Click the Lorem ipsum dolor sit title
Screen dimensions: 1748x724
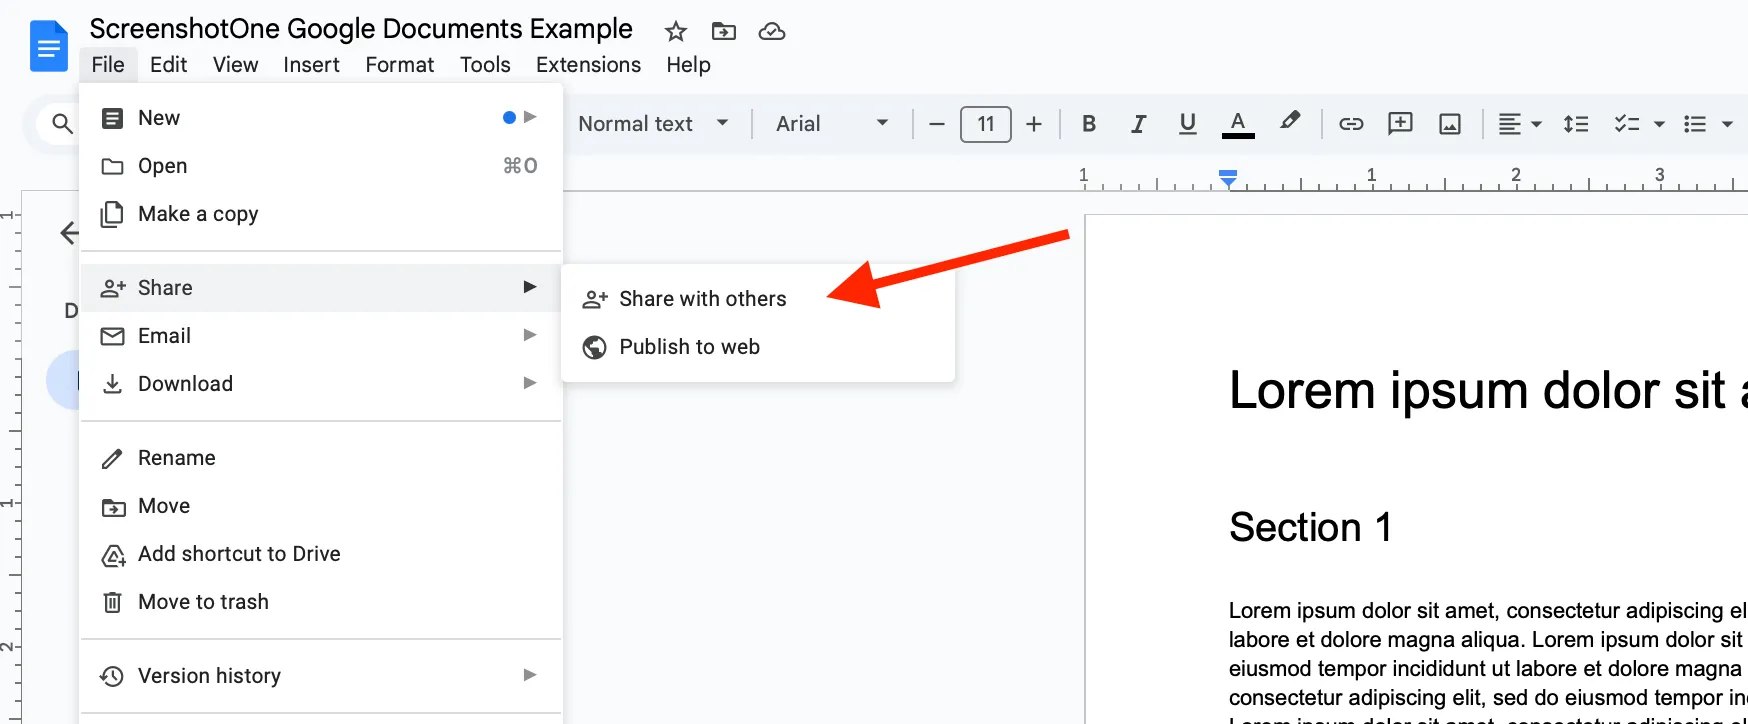1488,391
